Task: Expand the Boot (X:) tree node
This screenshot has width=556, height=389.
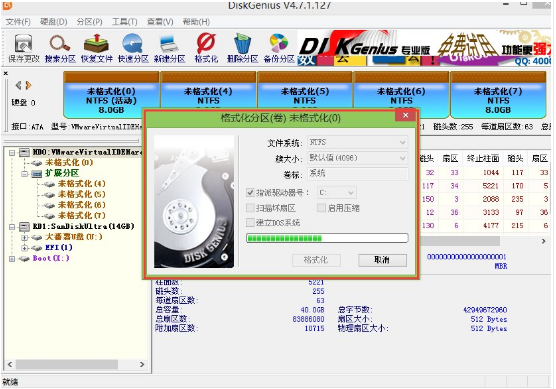Action: point(12,259)
